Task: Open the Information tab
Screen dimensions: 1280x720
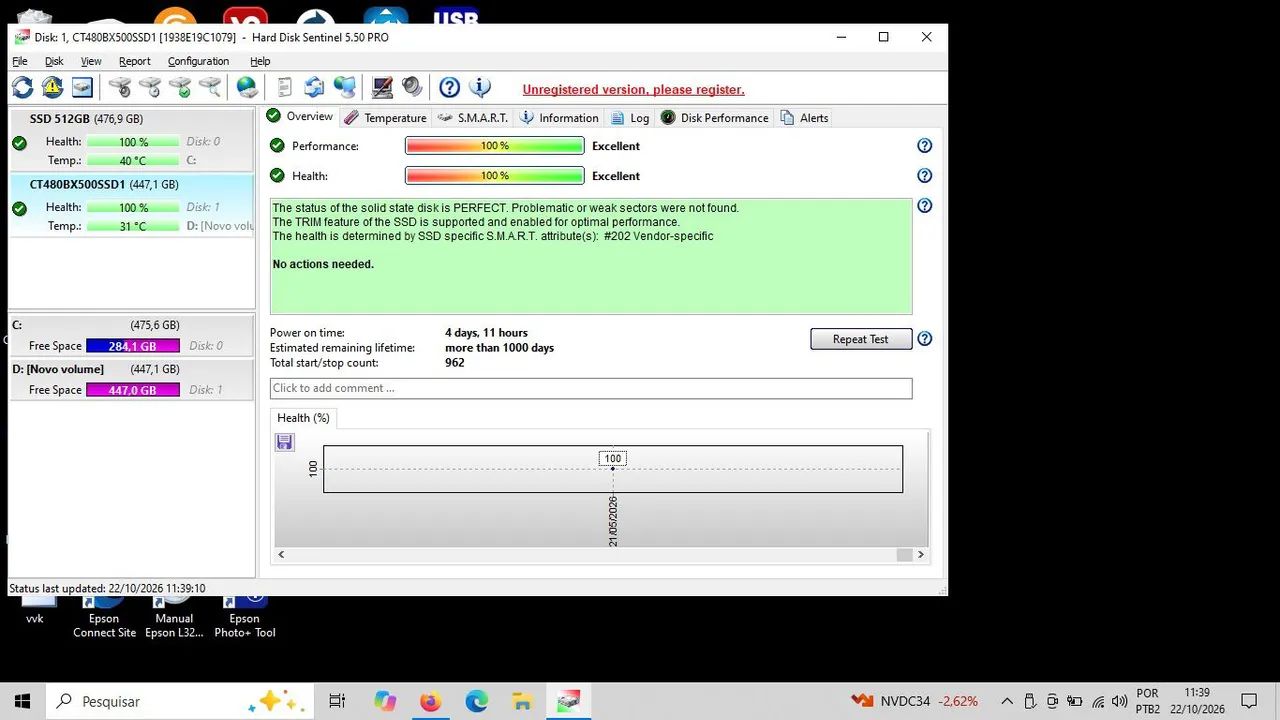Action: coord(559,118)
